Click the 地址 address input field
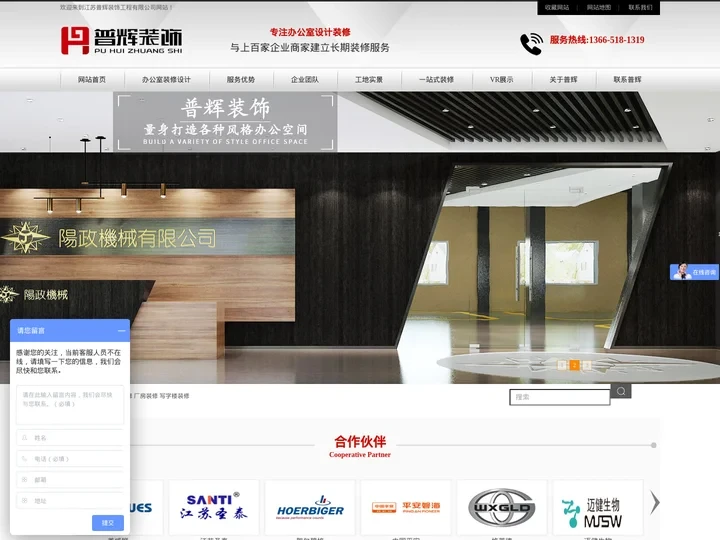This screenshot has width=720, height=540. coord(70,501)
